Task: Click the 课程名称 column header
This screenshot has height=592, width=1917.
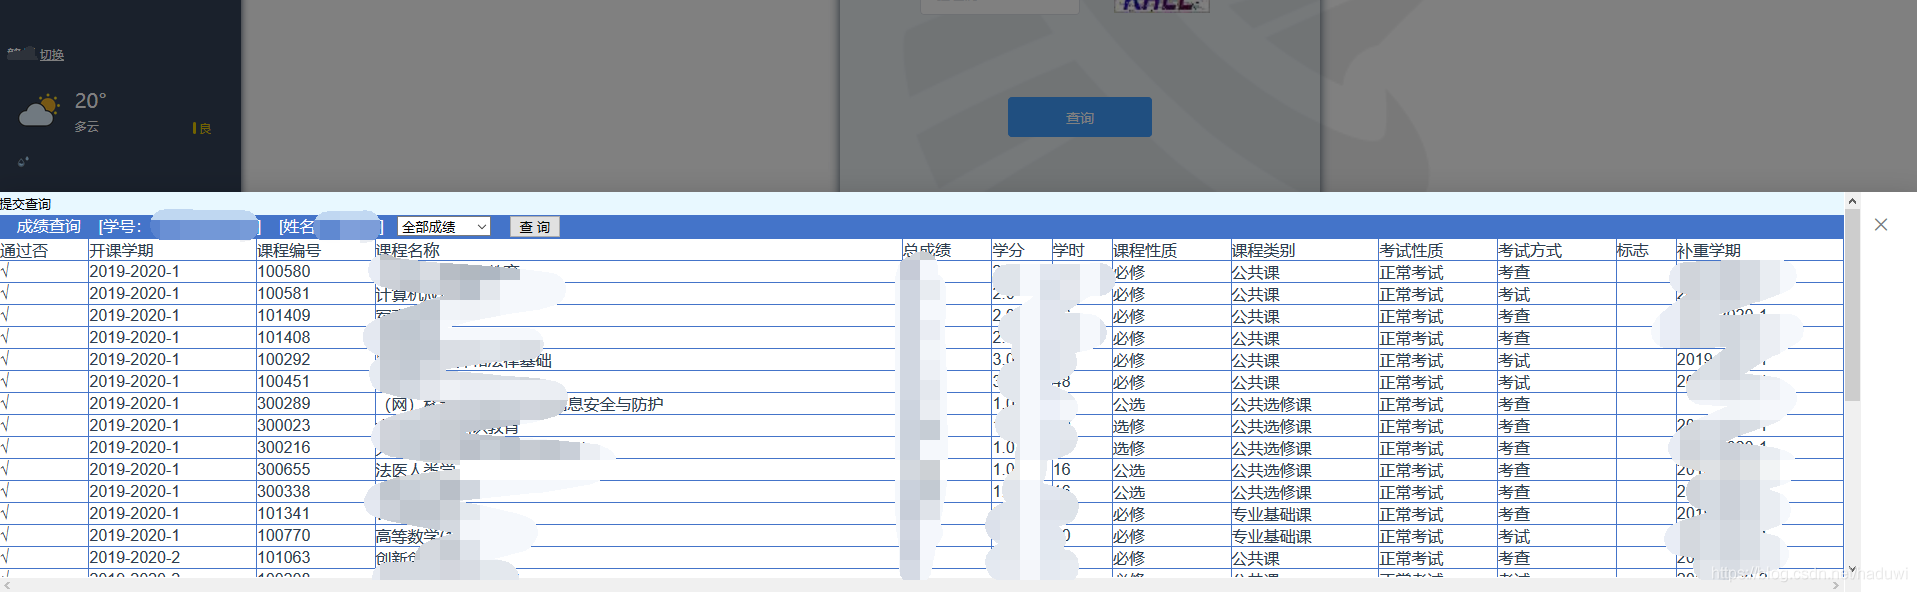Action: [x=407, y=251]
